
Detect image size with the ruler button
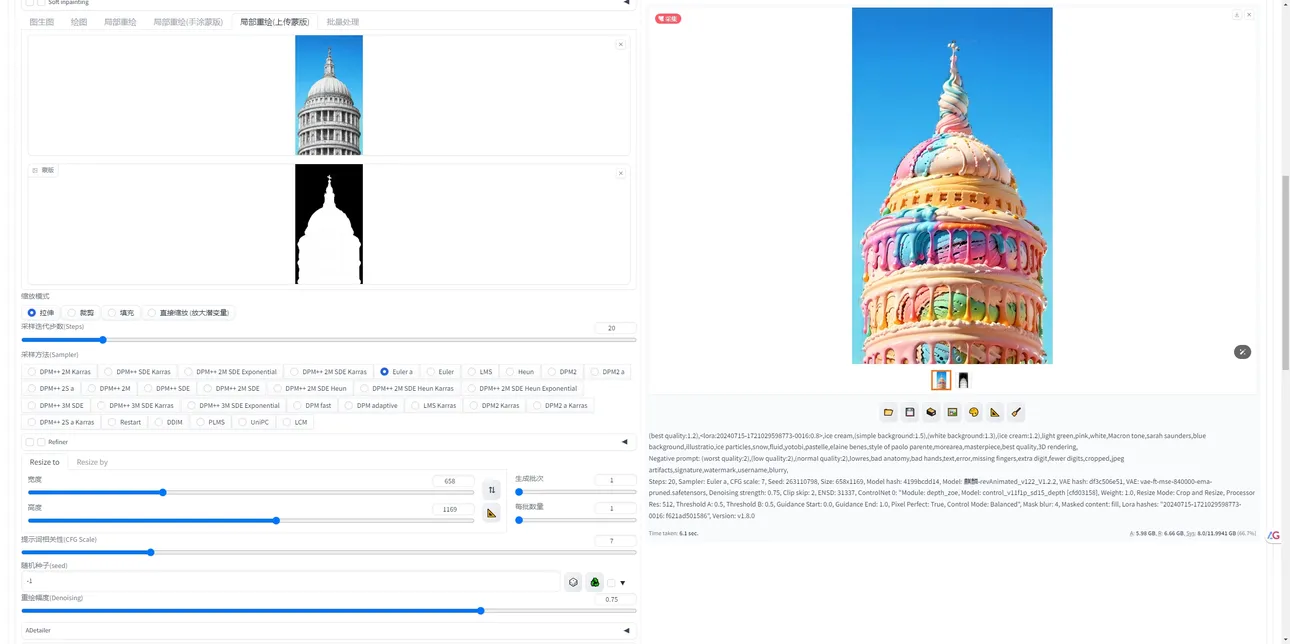(491, 513)
